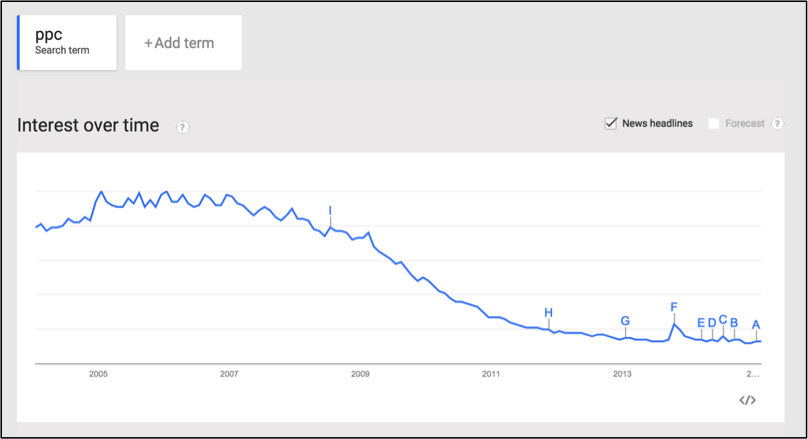Viewport: 808px width, 439px height.
Task: Select the ppc search term card
Action: click(x=67, y=42)
